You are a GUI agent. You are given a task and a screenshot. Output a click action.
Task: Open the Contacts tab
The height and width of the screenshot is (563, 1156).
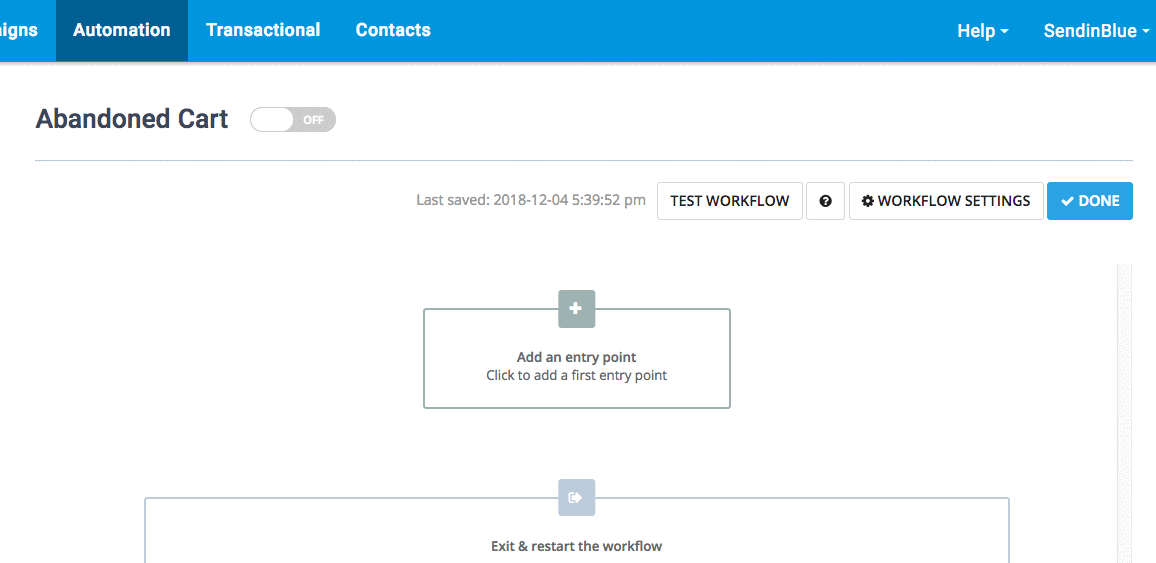click(393, 30)
